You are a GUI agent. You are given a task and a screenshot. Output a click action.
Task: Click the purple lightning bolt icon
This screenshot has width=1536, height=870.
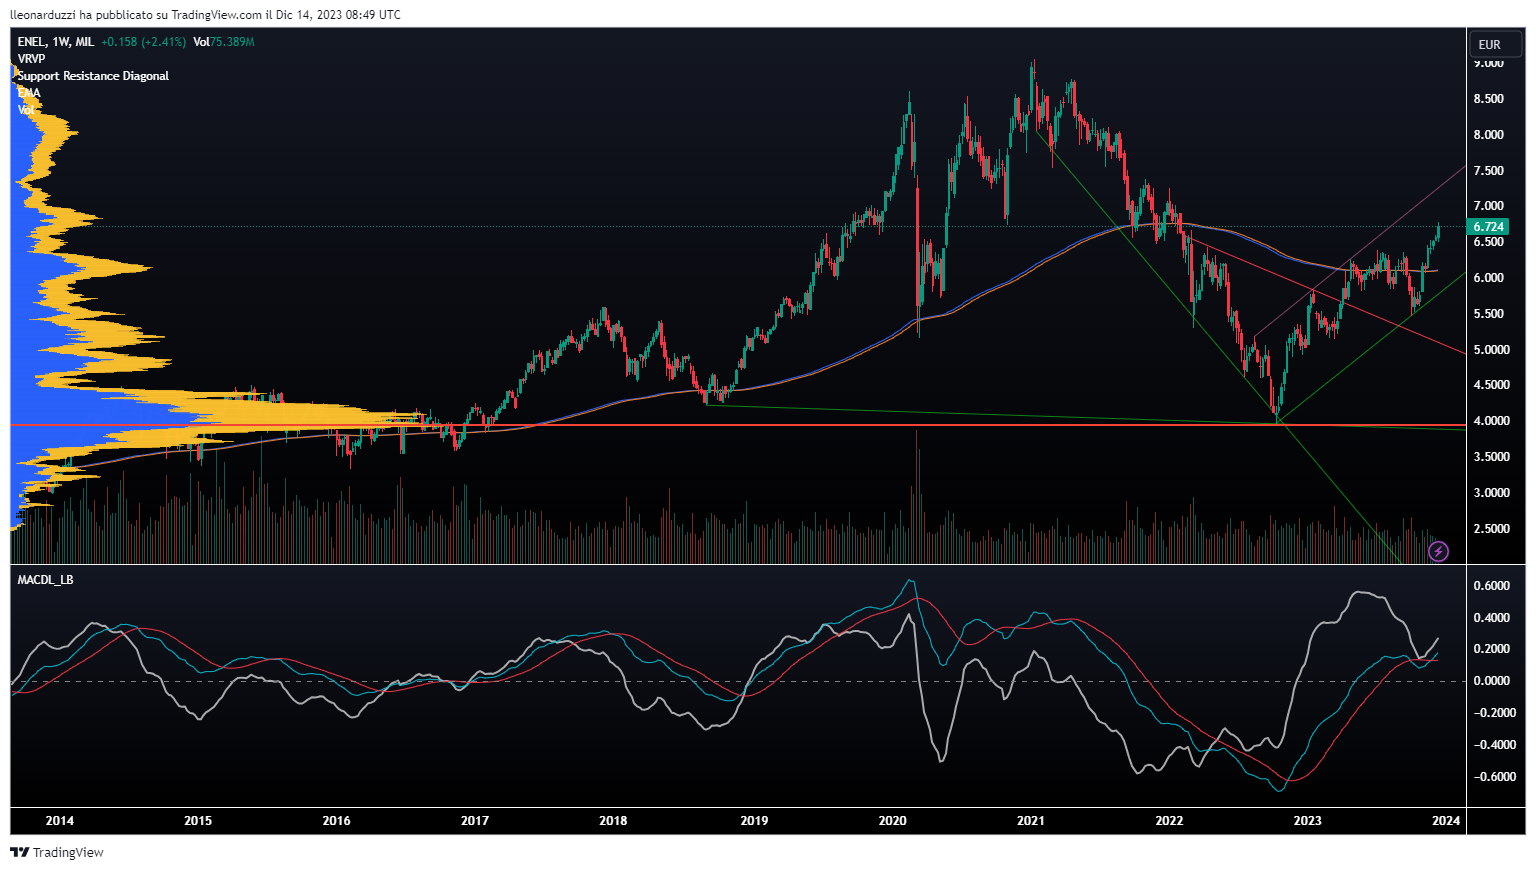click(1438, 551)
